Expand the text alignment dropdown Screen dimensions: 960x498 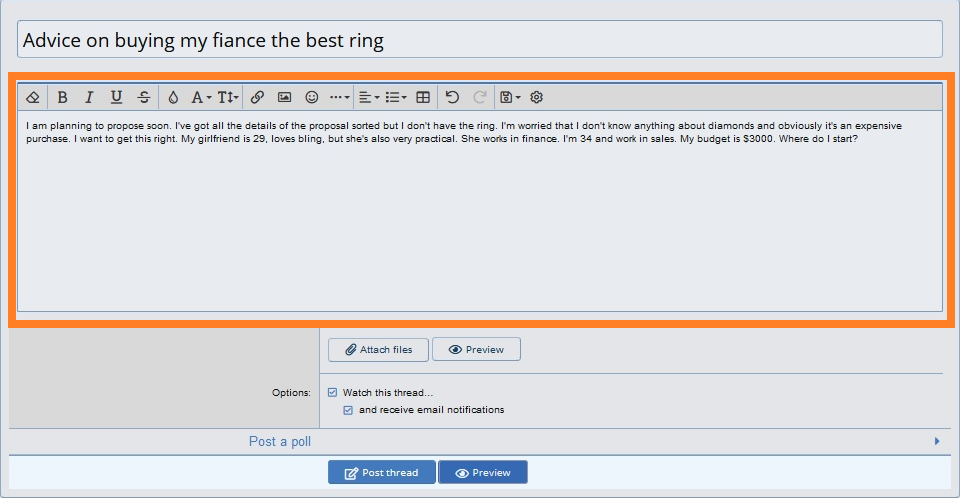click(369, 97)
